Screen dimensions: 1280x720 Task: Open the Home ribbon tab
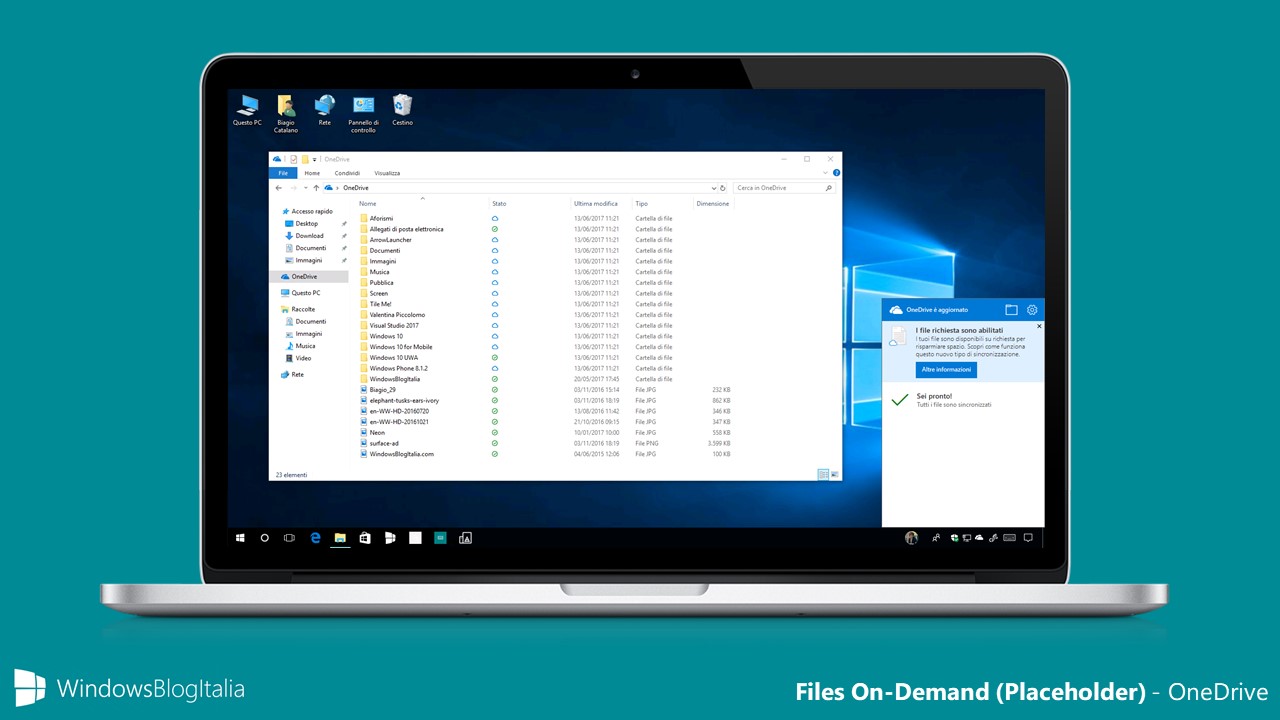(313, 173)
